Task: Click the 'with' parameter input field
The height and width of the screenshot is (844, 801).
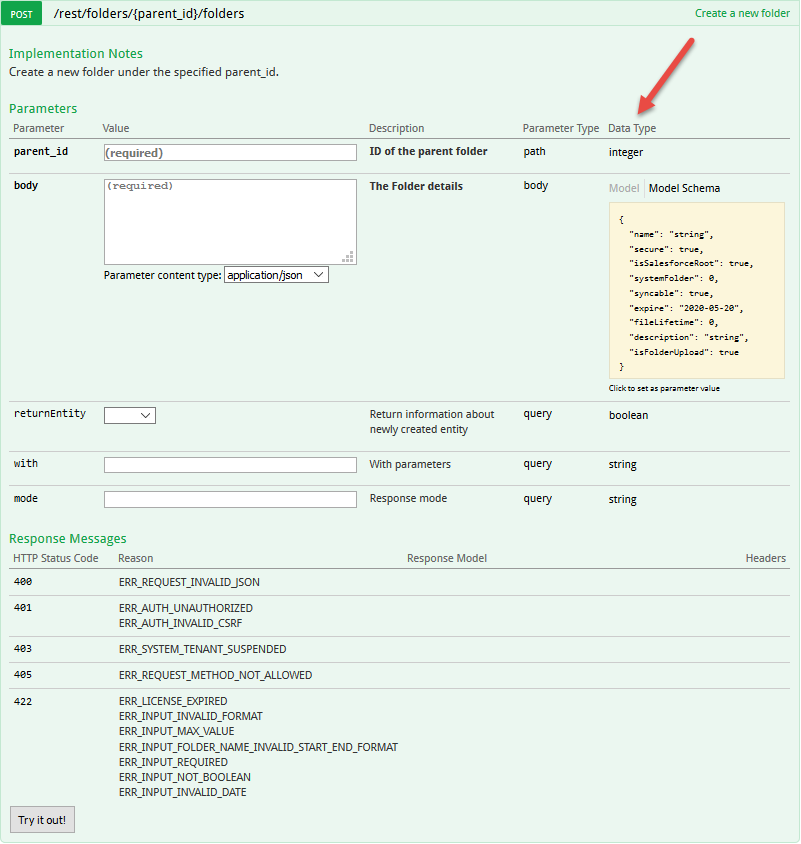Action: click(230, 465)
